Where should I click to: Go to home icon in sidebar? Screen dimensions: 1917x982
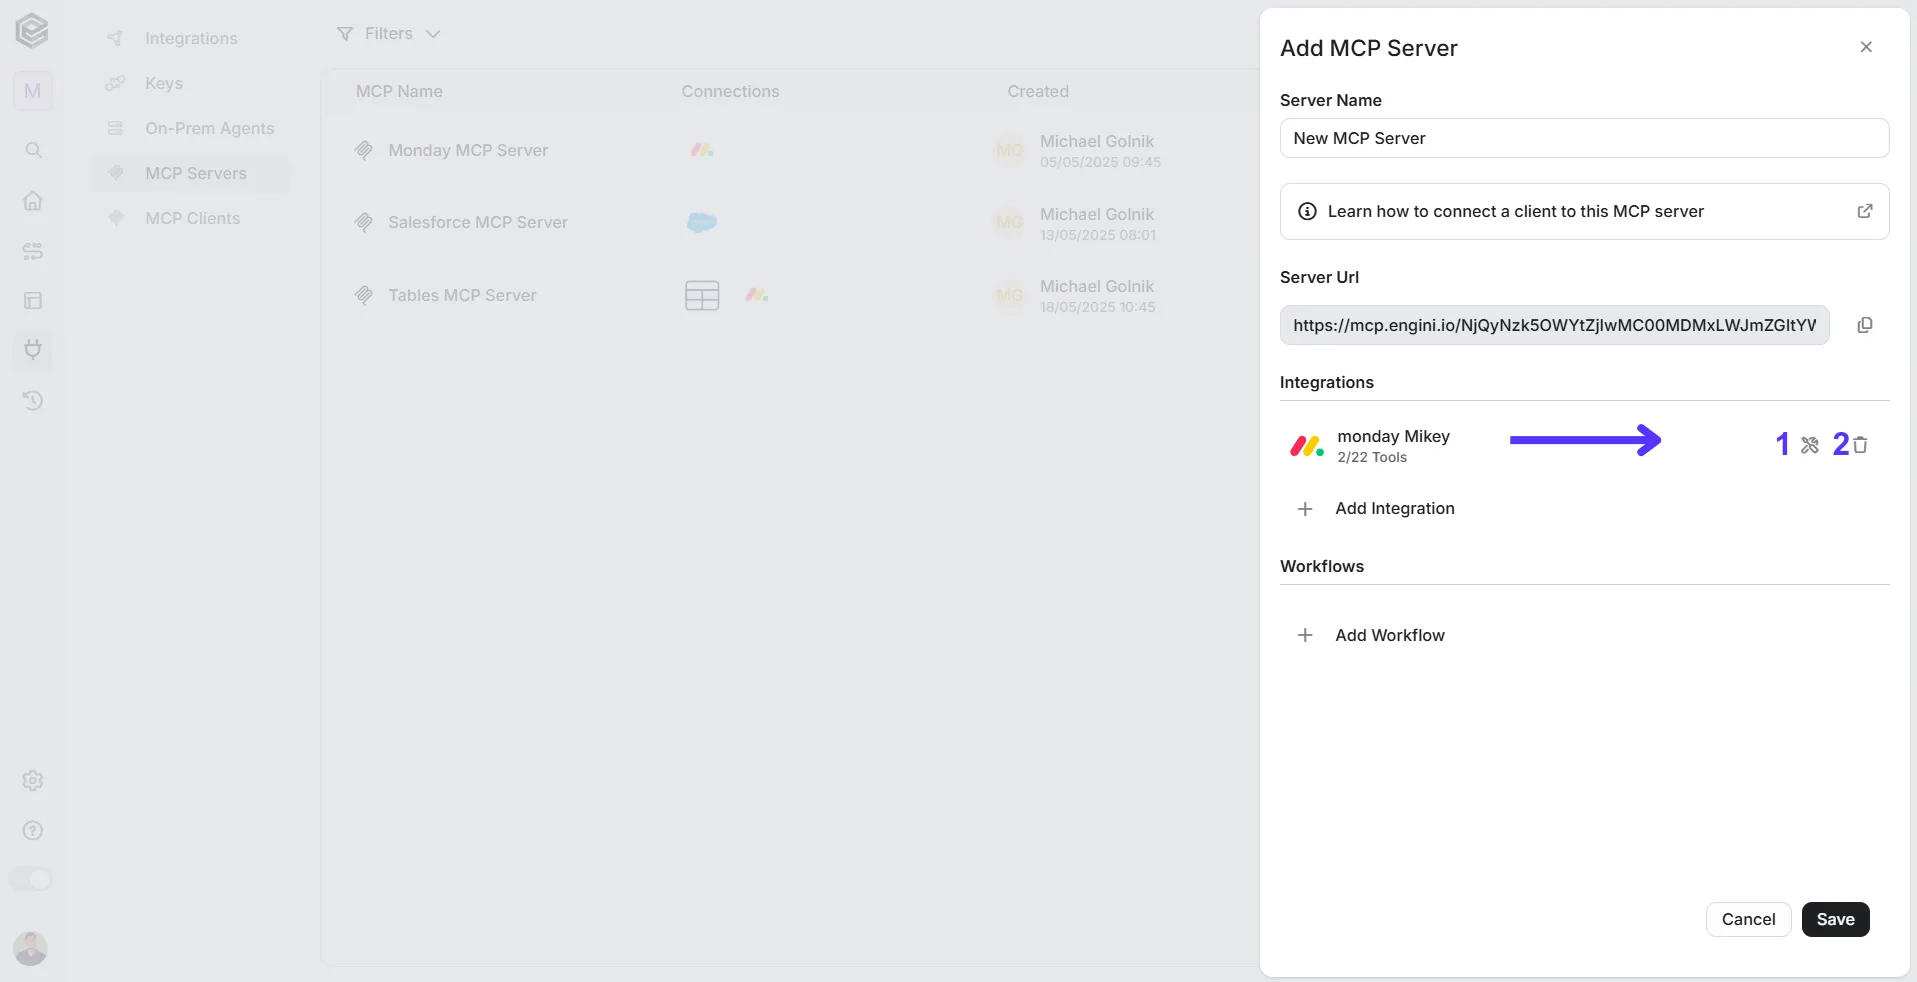[33, 200]
